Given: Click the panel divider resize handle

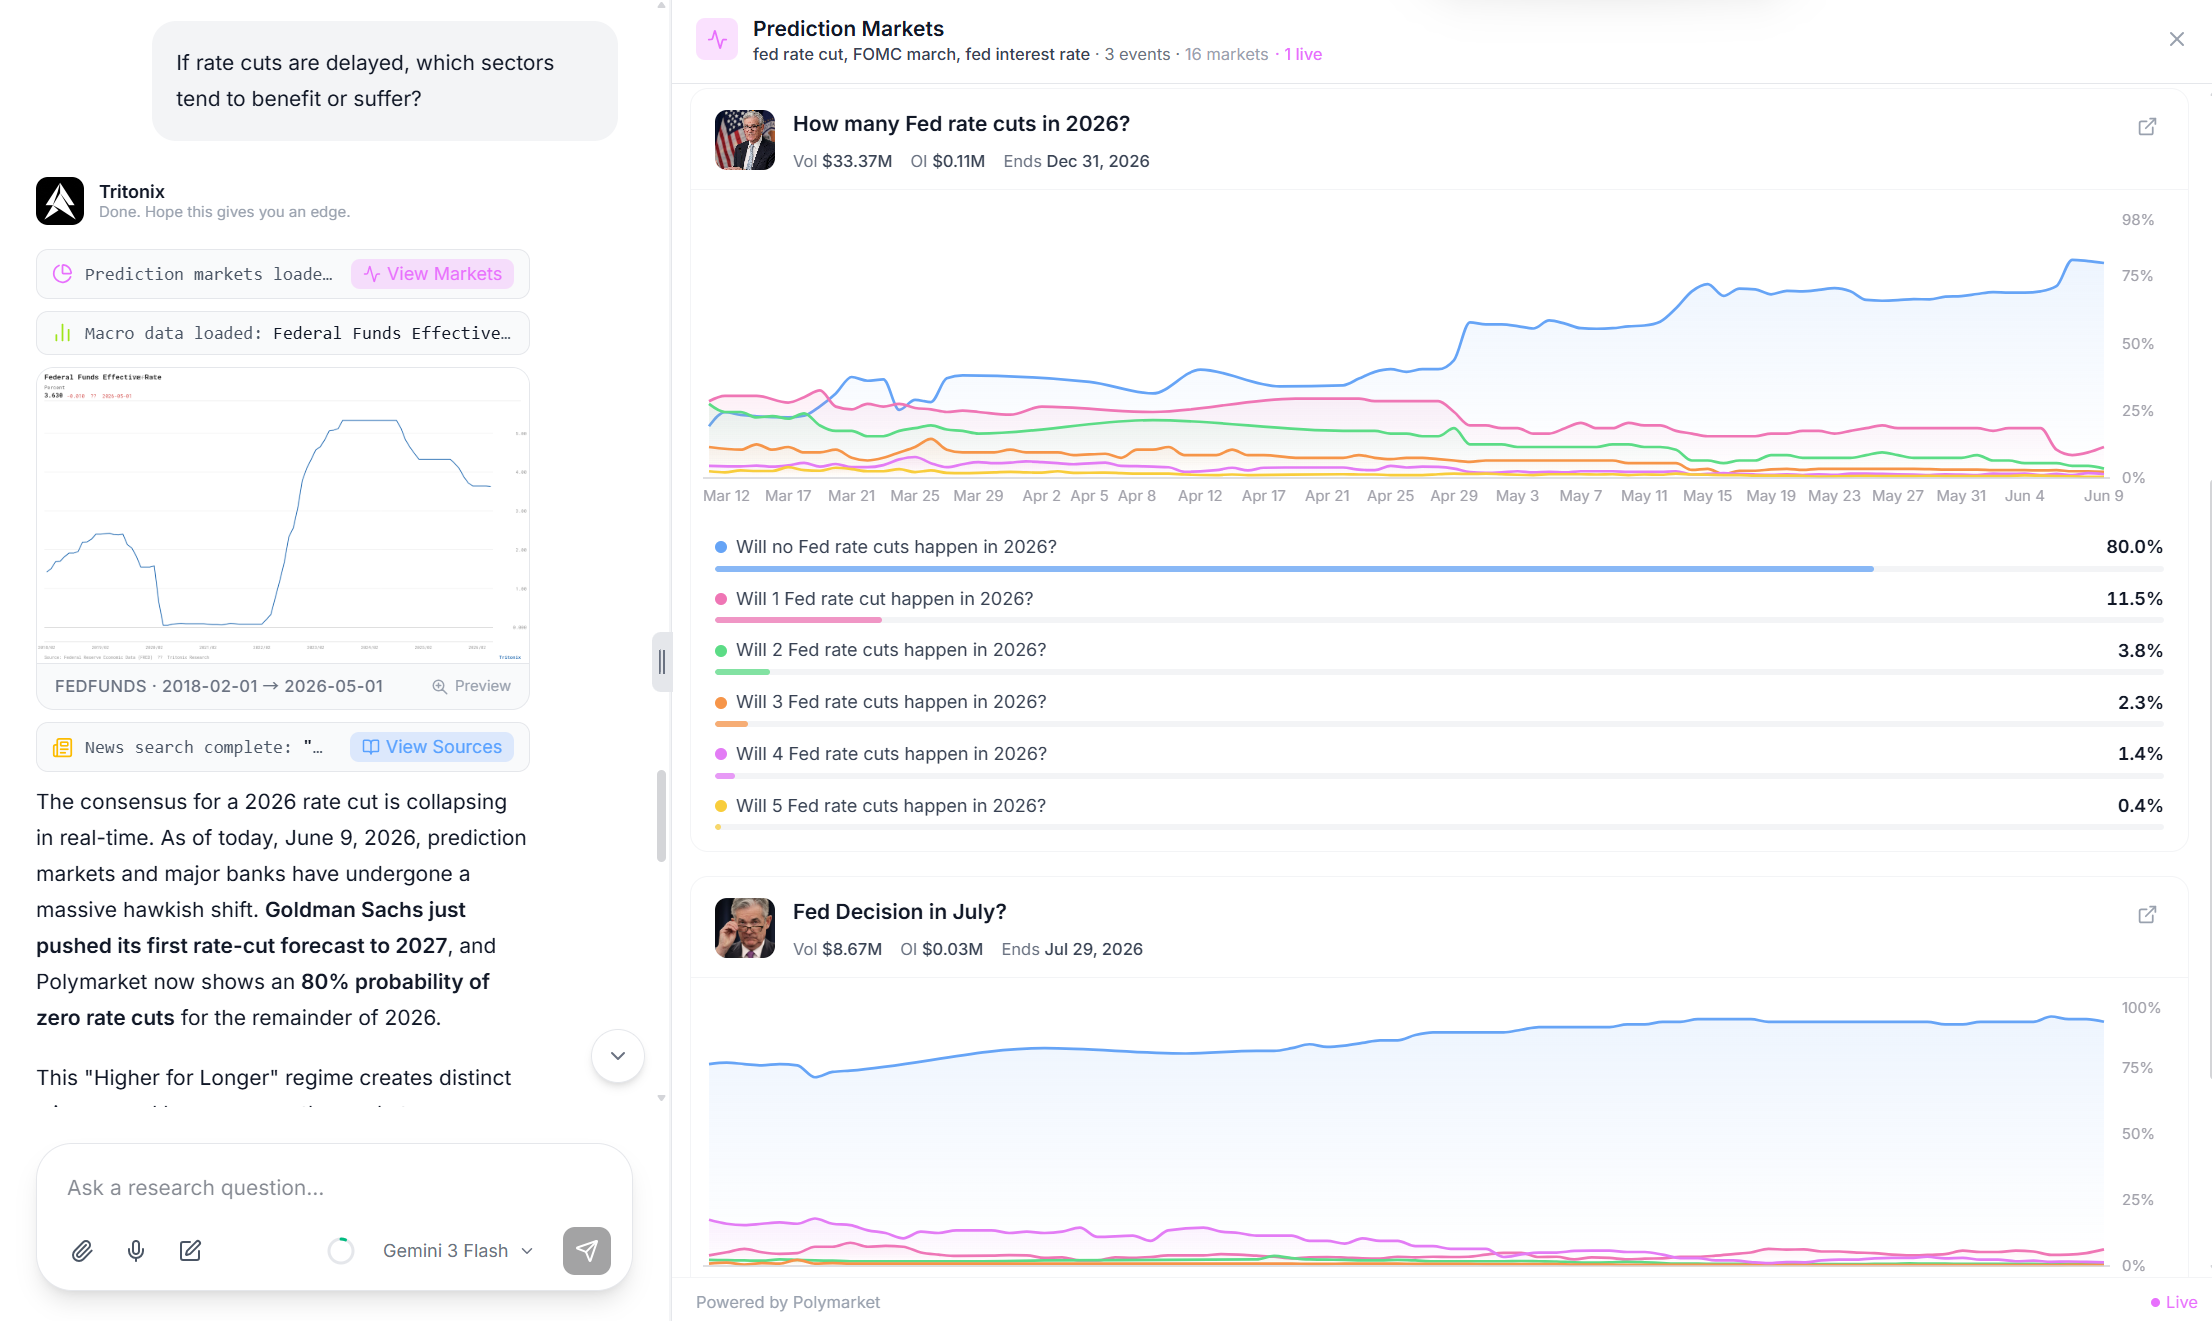Looking at the screenshot, I should (661, 662).
